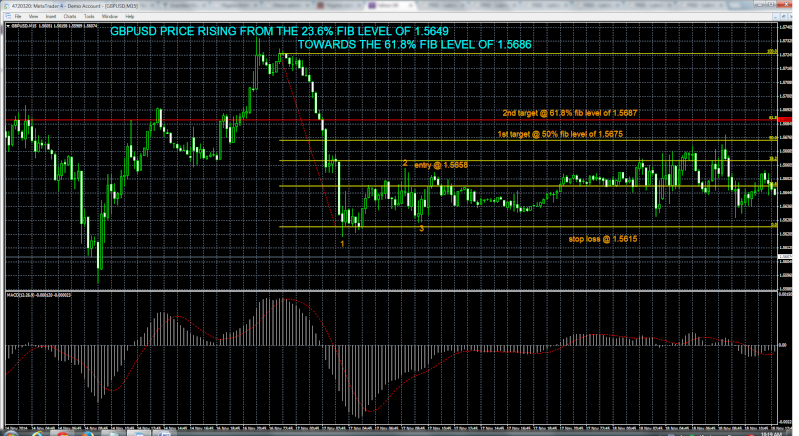Open the Window menu

110,16
